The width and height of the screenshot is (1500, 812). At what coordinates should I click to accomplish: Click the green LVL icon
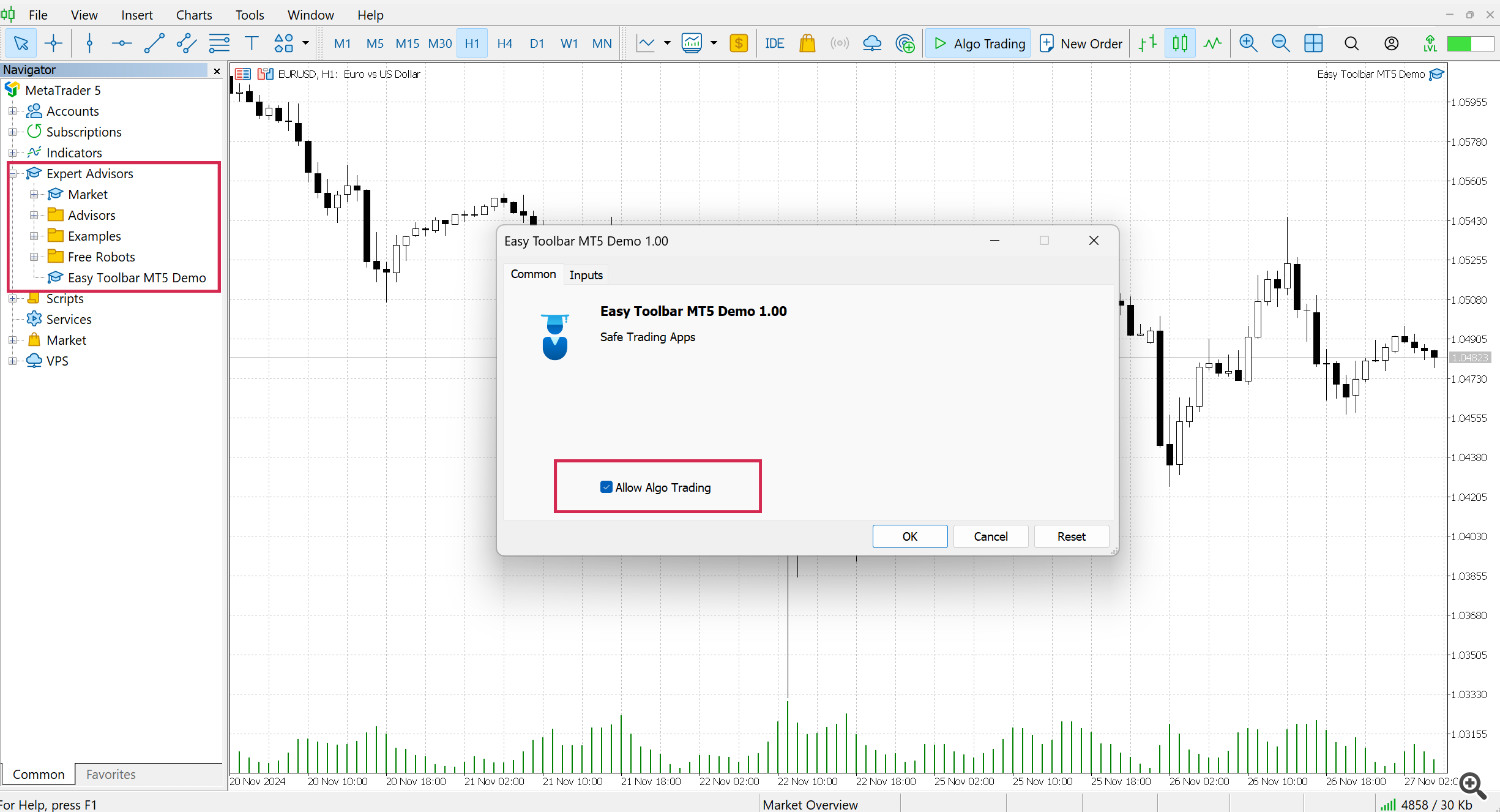(x=1428, y=43)
